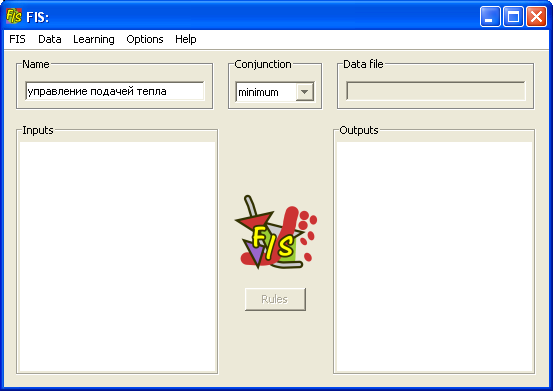Click the Name text field
Viewport: 553px width, 391px height.
point(115,91)
